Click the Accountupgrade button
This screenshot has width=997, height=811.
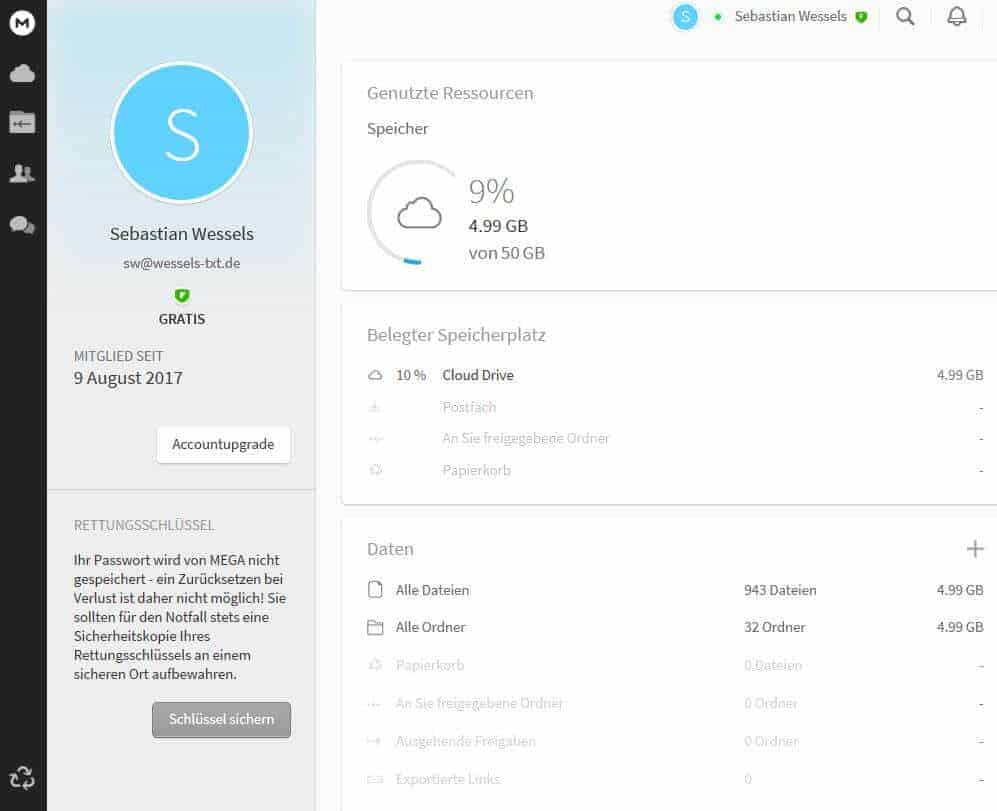[223, 444]
